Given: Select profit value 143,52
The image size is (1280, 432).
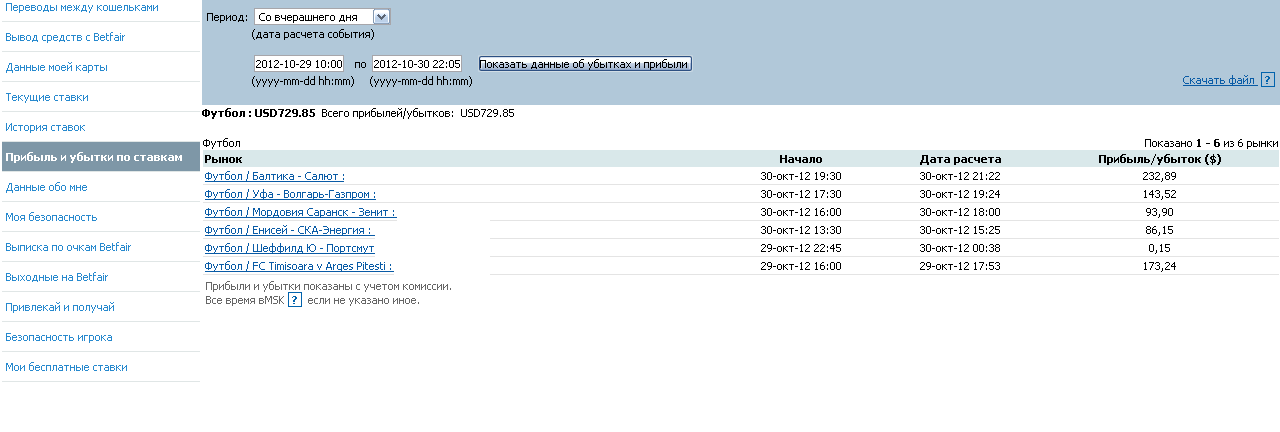Looking at the screenshot, I should pyautogui.click(x=1160, y=194).
